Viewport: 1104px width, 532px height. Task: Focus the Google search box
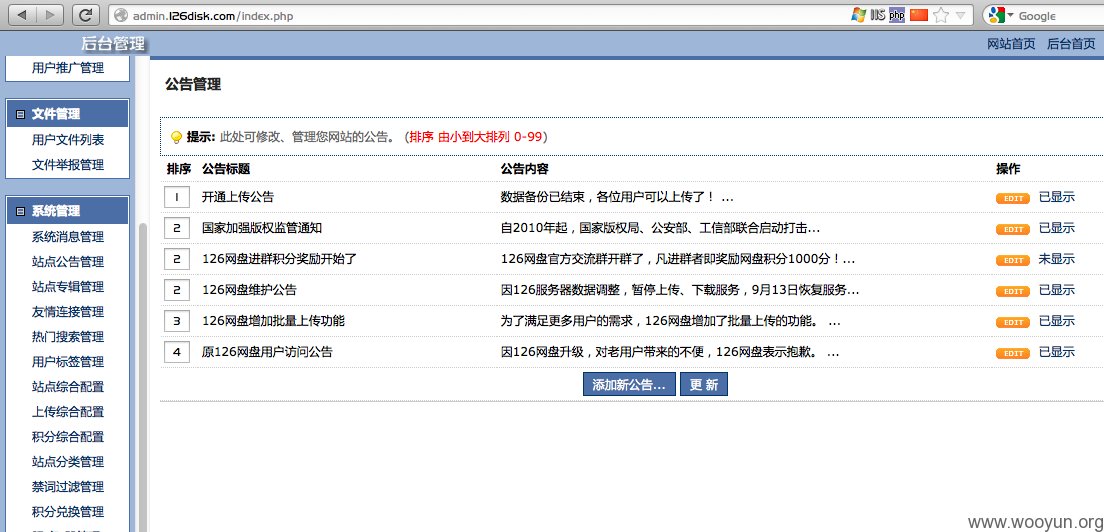click(1056, 15)
